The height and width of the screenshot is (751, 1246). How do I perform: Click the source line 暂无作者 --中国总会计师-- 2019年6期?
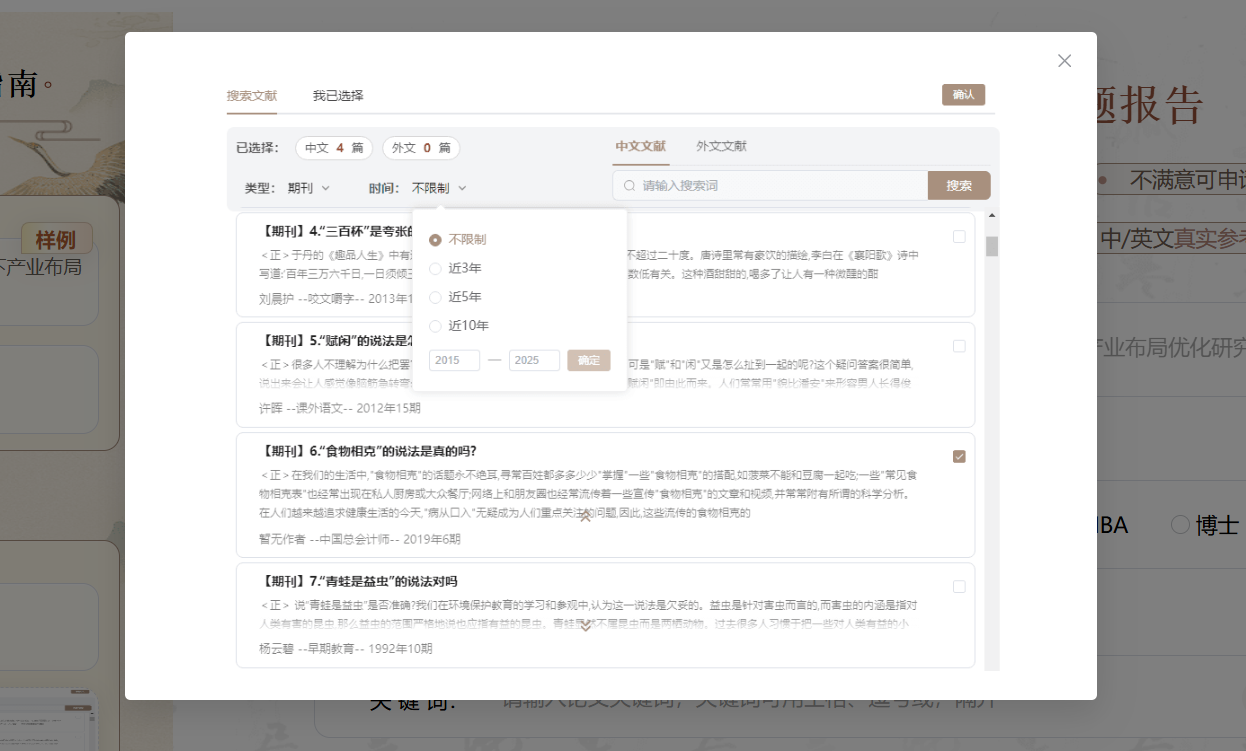(360, 539)
